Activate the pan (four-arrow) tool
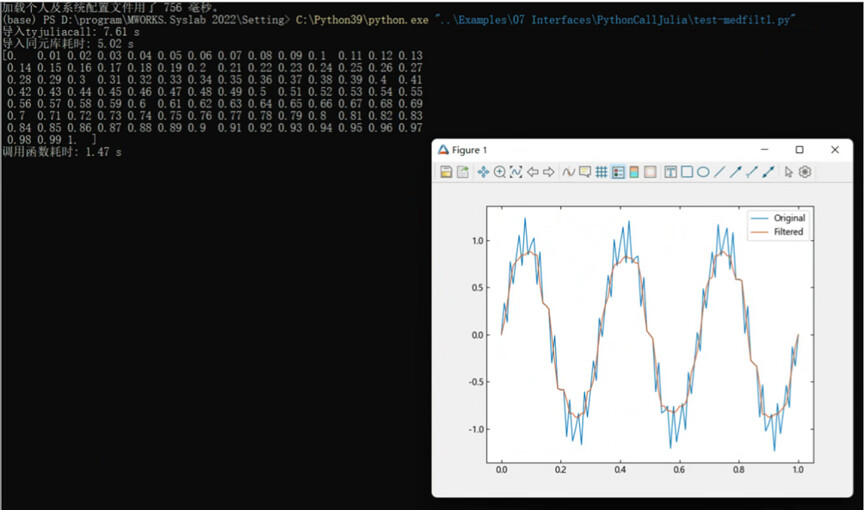This screenshot has height=510, width=864. 483,172
